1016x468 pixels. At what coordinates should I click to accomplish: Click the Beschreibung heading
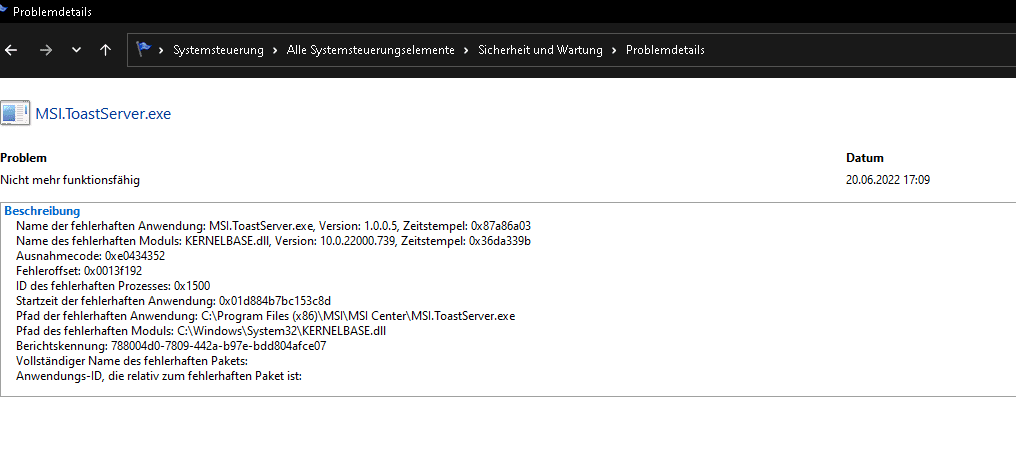point(42,211)
